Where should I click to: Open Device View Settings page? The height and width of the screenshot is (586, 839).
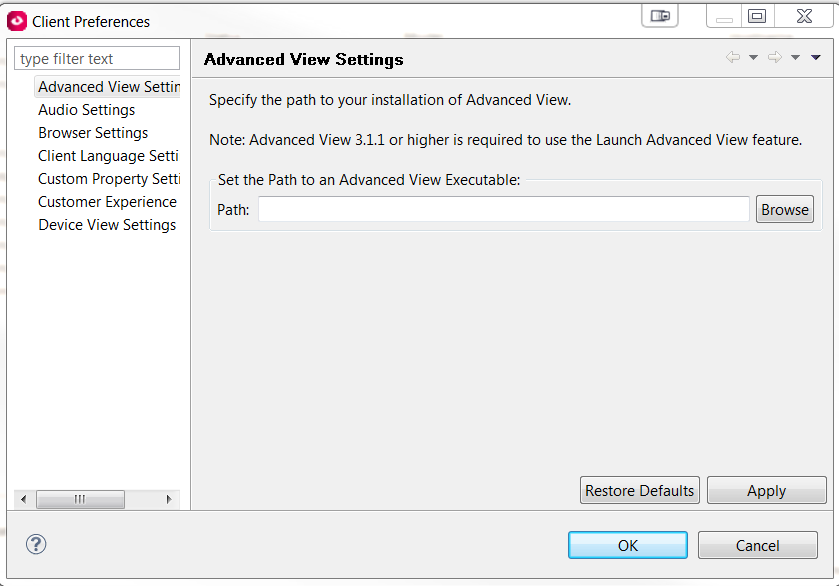(x=107, y=225)
